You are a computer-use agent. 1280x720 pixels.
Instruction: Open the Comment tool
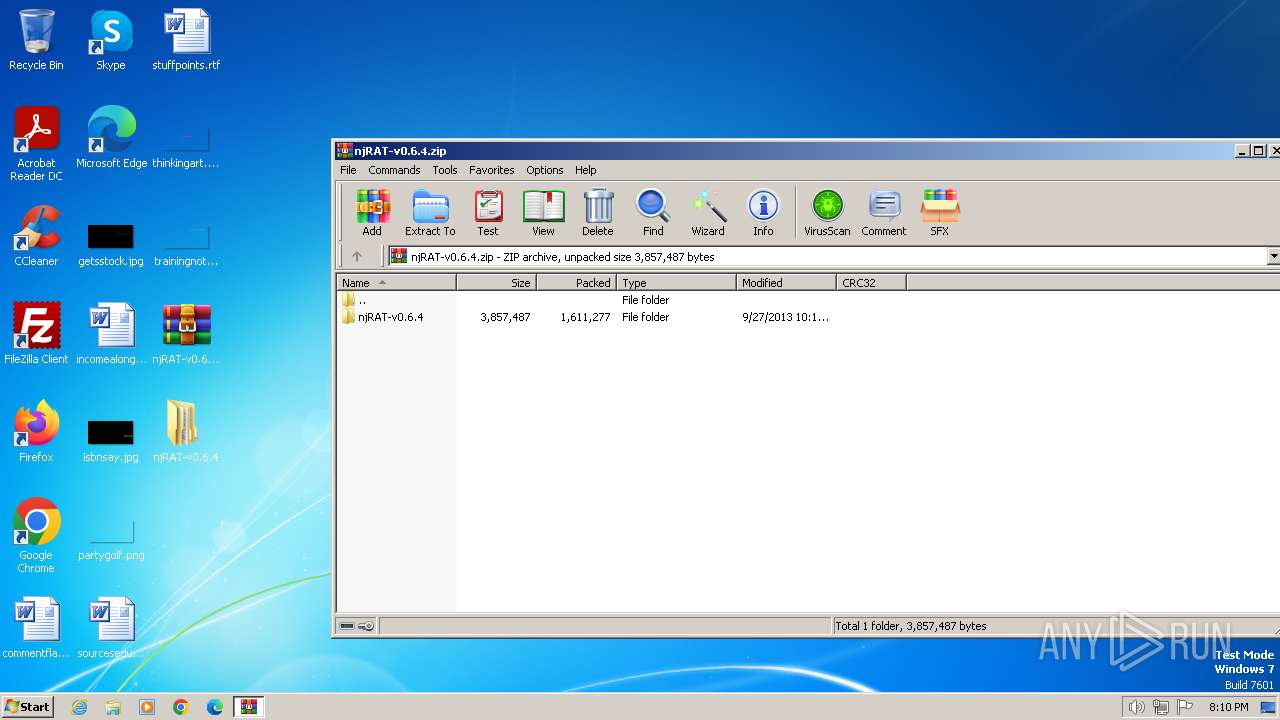tap(884, 212)
